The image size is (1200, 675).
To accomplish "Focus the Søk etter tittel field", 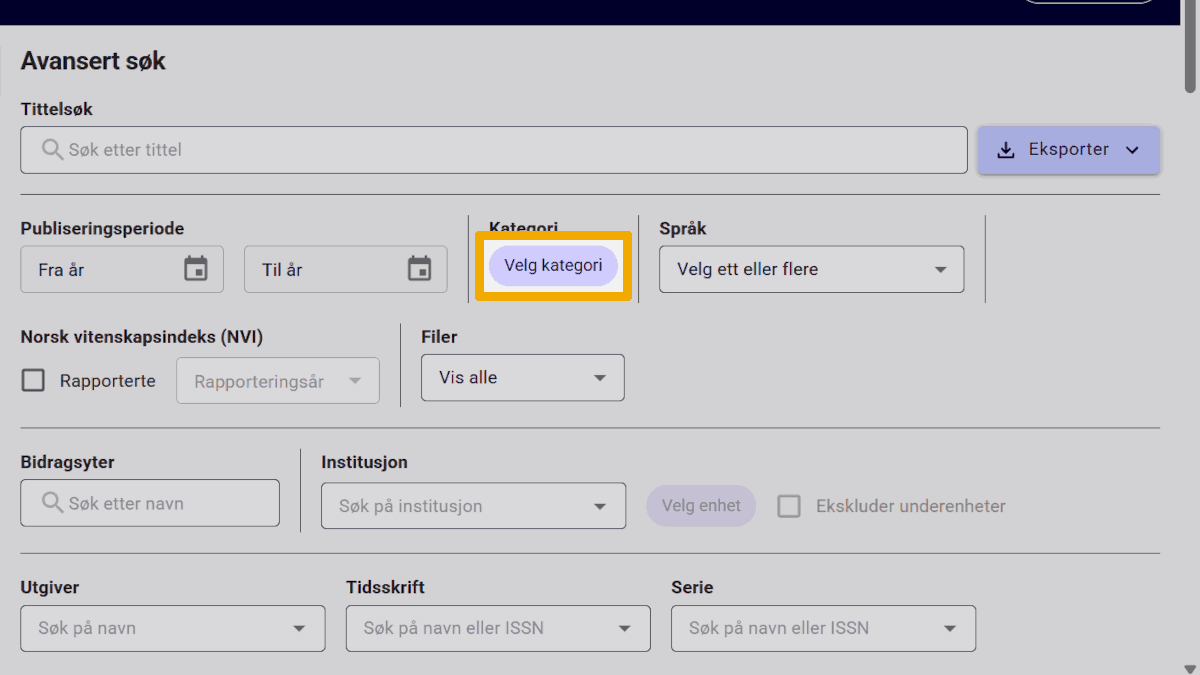I will pos(494,150).
